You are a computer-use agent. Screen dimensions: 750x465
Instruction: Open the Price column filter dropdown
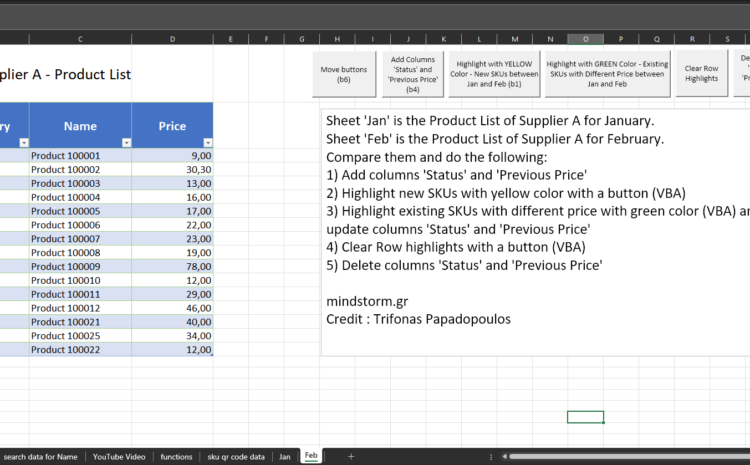(208, 143)
